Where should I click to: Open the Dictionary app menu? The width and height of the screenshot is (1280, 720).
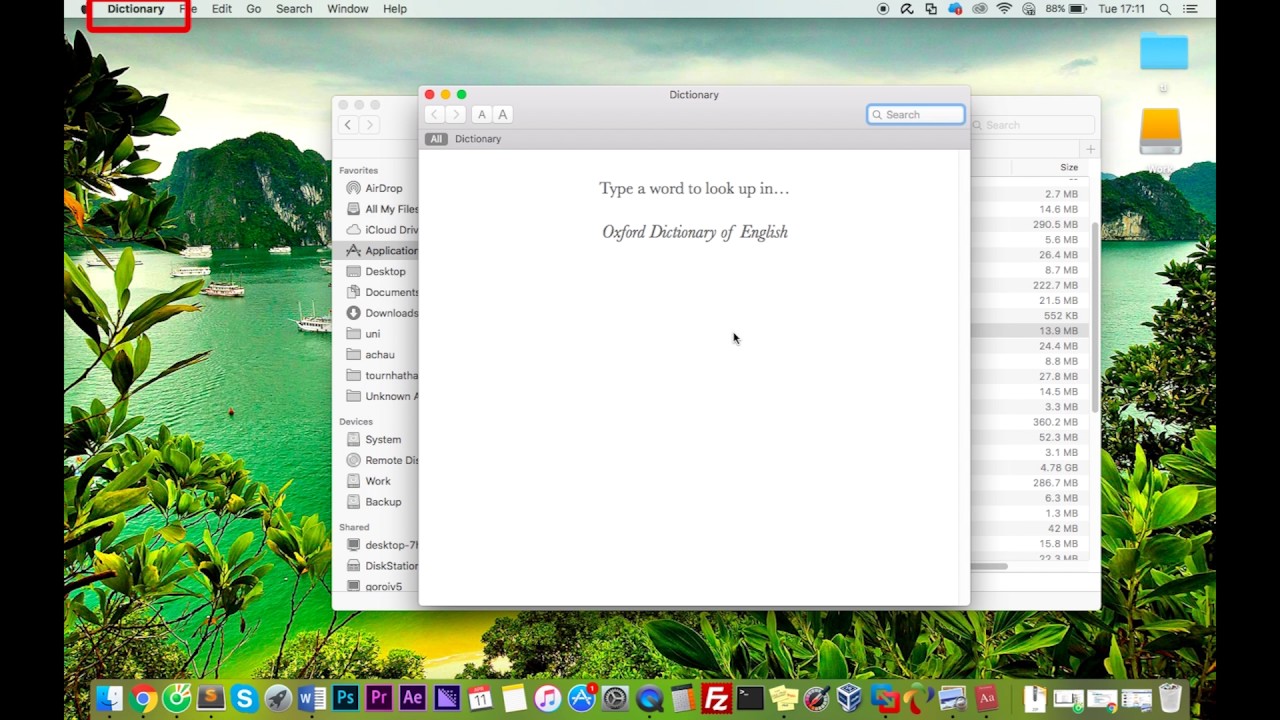point(136,9)
